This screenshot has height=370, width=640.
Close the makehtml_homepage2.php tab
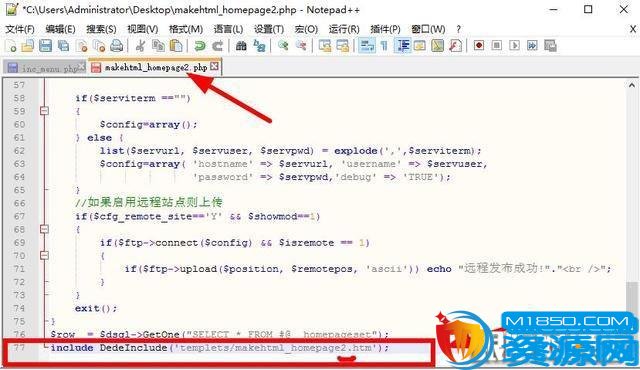point(214,66)
